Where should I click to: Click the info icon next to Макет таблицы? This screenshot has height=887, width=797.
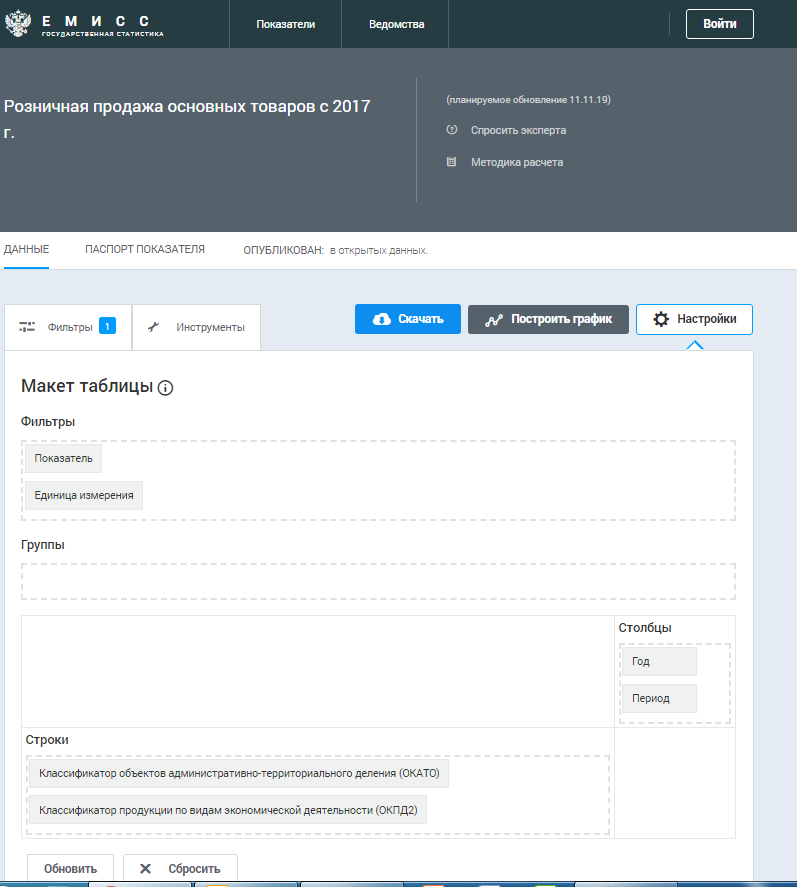[x=166, y=388]
